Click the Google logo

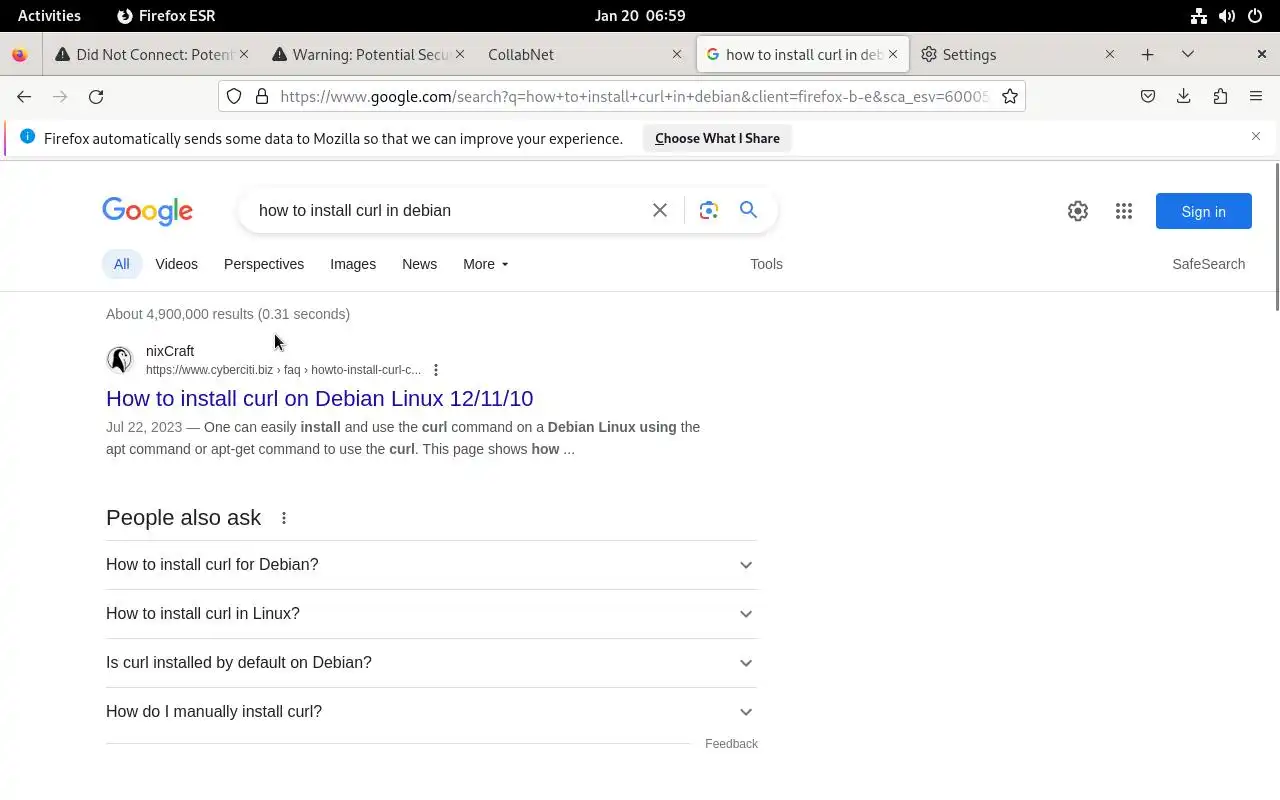tap(147, 211)
